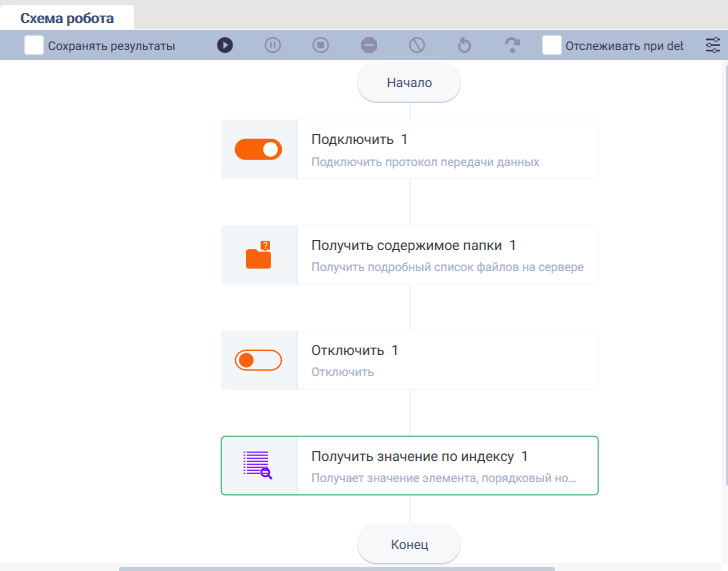
Task: Click text 'Получить подробный список файлов на сервере'
Action: pos(447,267)
